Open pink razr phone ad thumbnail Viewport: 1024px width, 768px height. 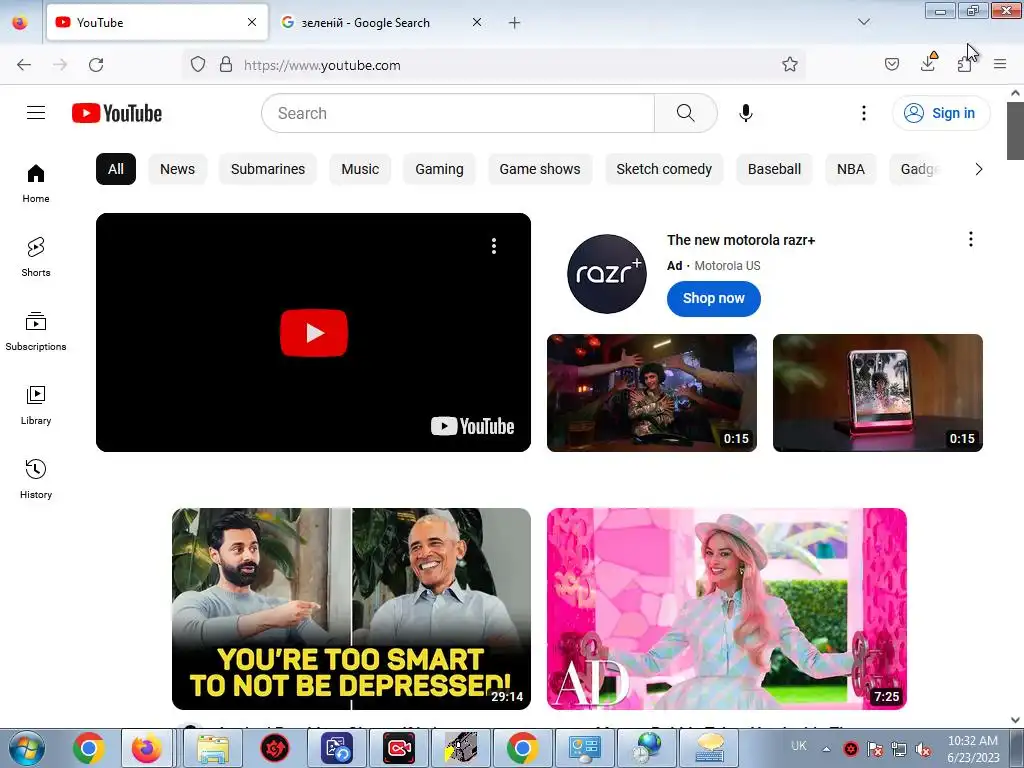tap(878, 392)
